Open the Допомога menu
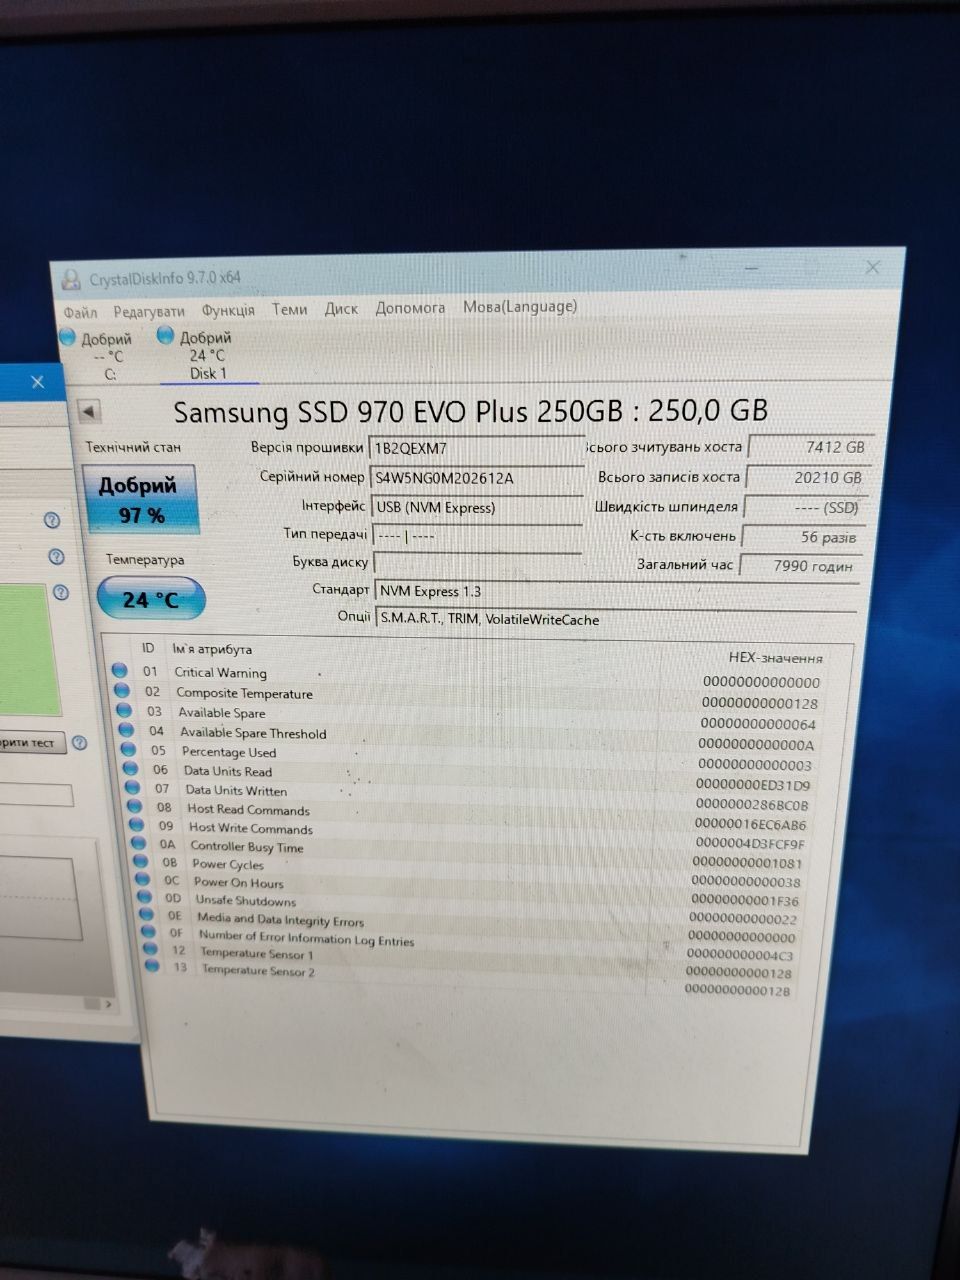The width and height of the screenshot is (960, 1280). 410,308
